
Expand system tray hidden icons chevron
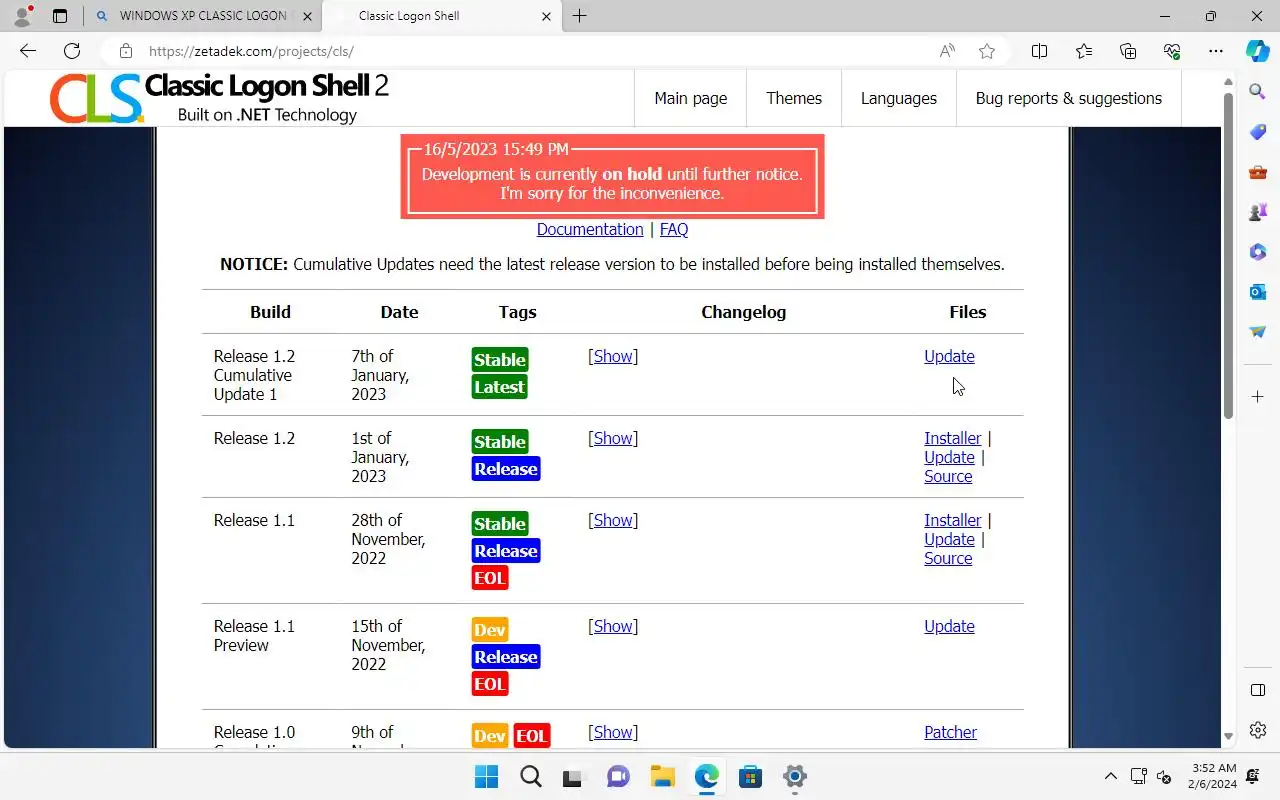[x=1110, y=776]
